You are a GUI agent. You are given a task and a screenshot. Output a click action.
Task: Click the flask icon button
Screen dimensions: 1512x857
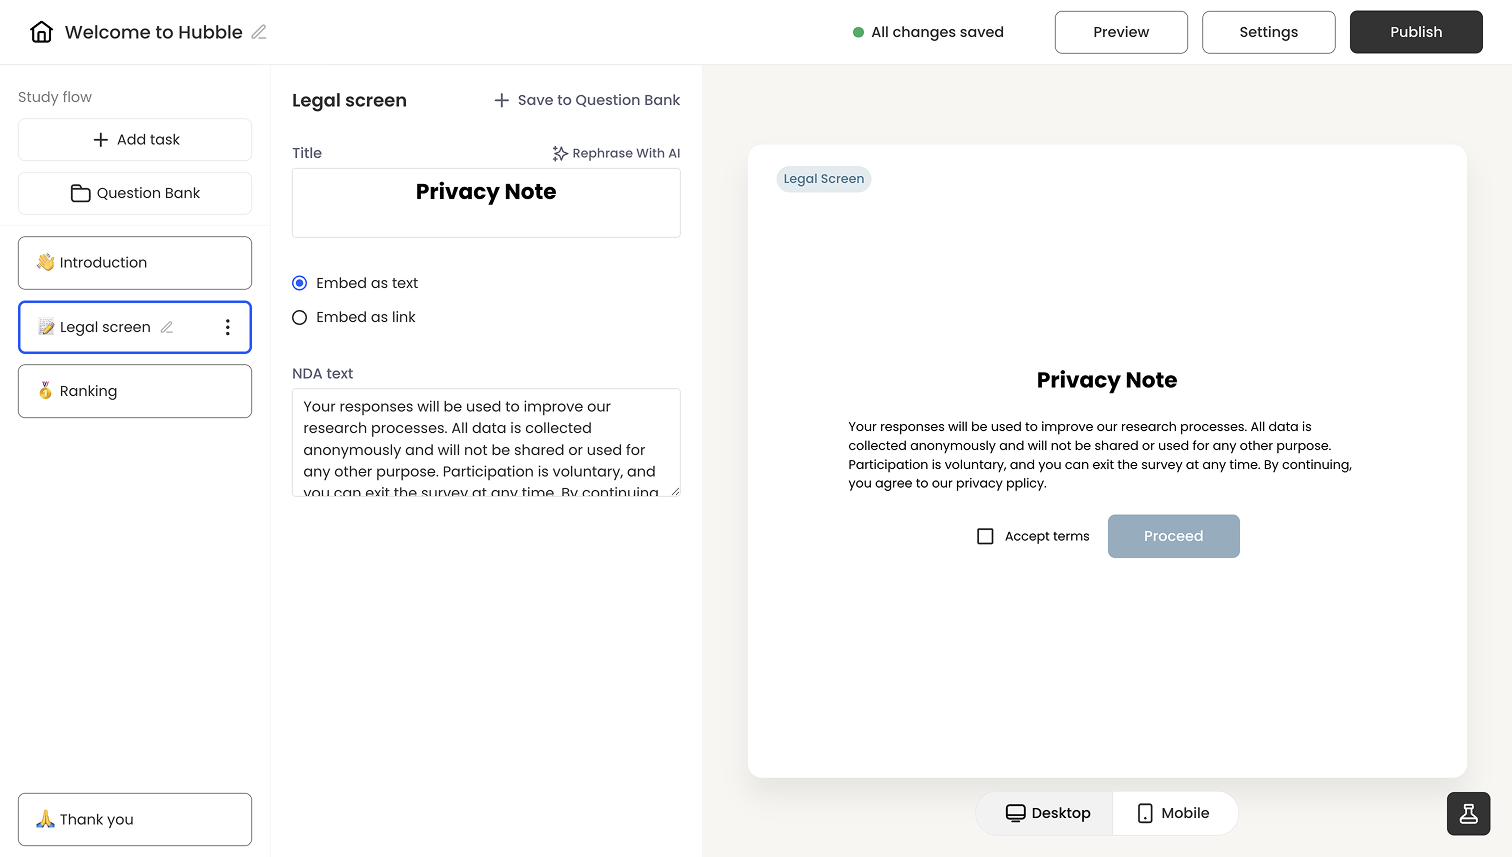click(1468, 814)
